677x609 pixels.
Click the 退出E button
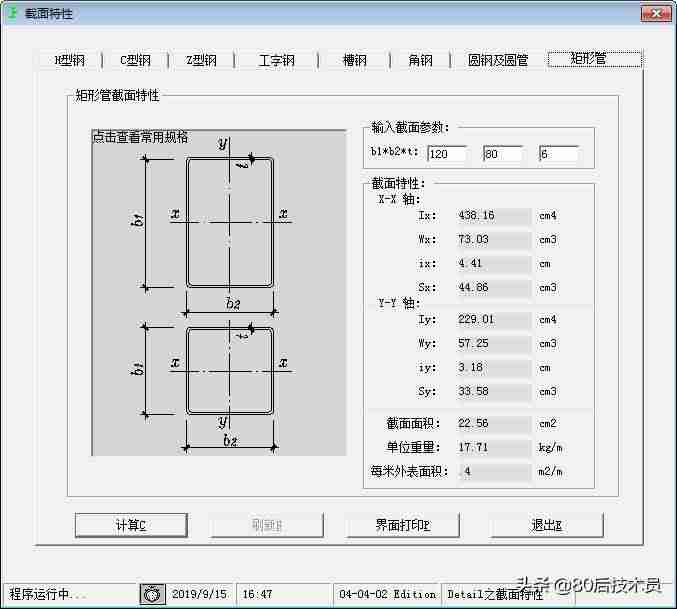pos(547,525)
